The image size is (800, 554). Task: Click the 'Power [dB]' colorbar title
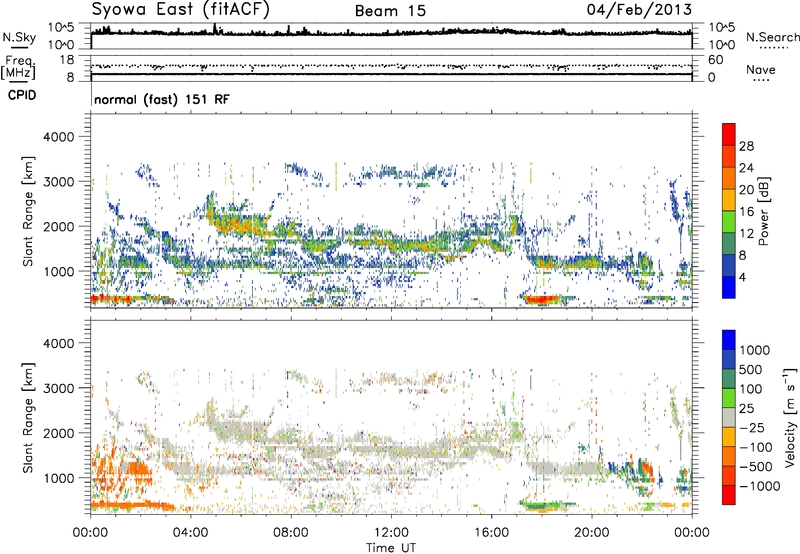tap(764, 211)
